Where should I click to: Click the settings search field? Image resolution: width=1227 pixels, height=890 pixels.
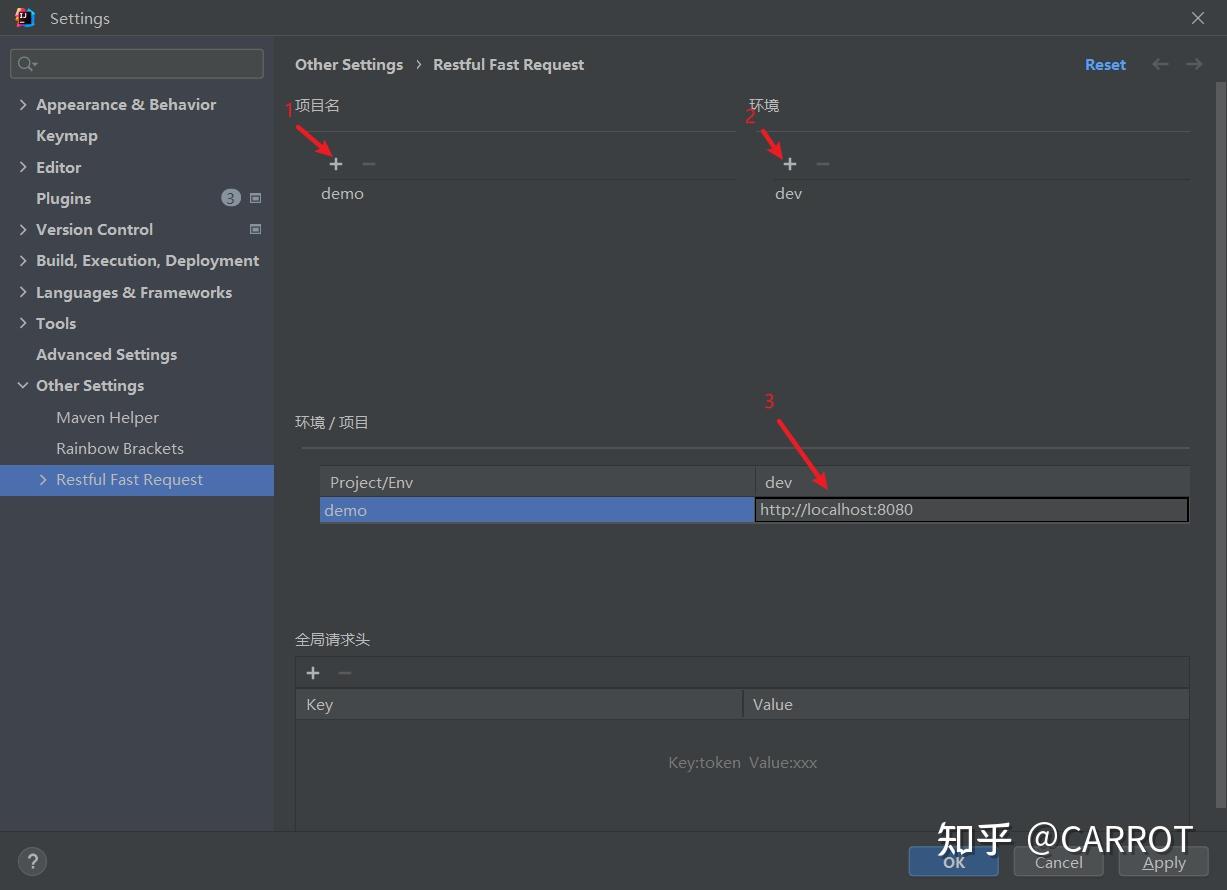pyautogui.click(x=136, y=63)
